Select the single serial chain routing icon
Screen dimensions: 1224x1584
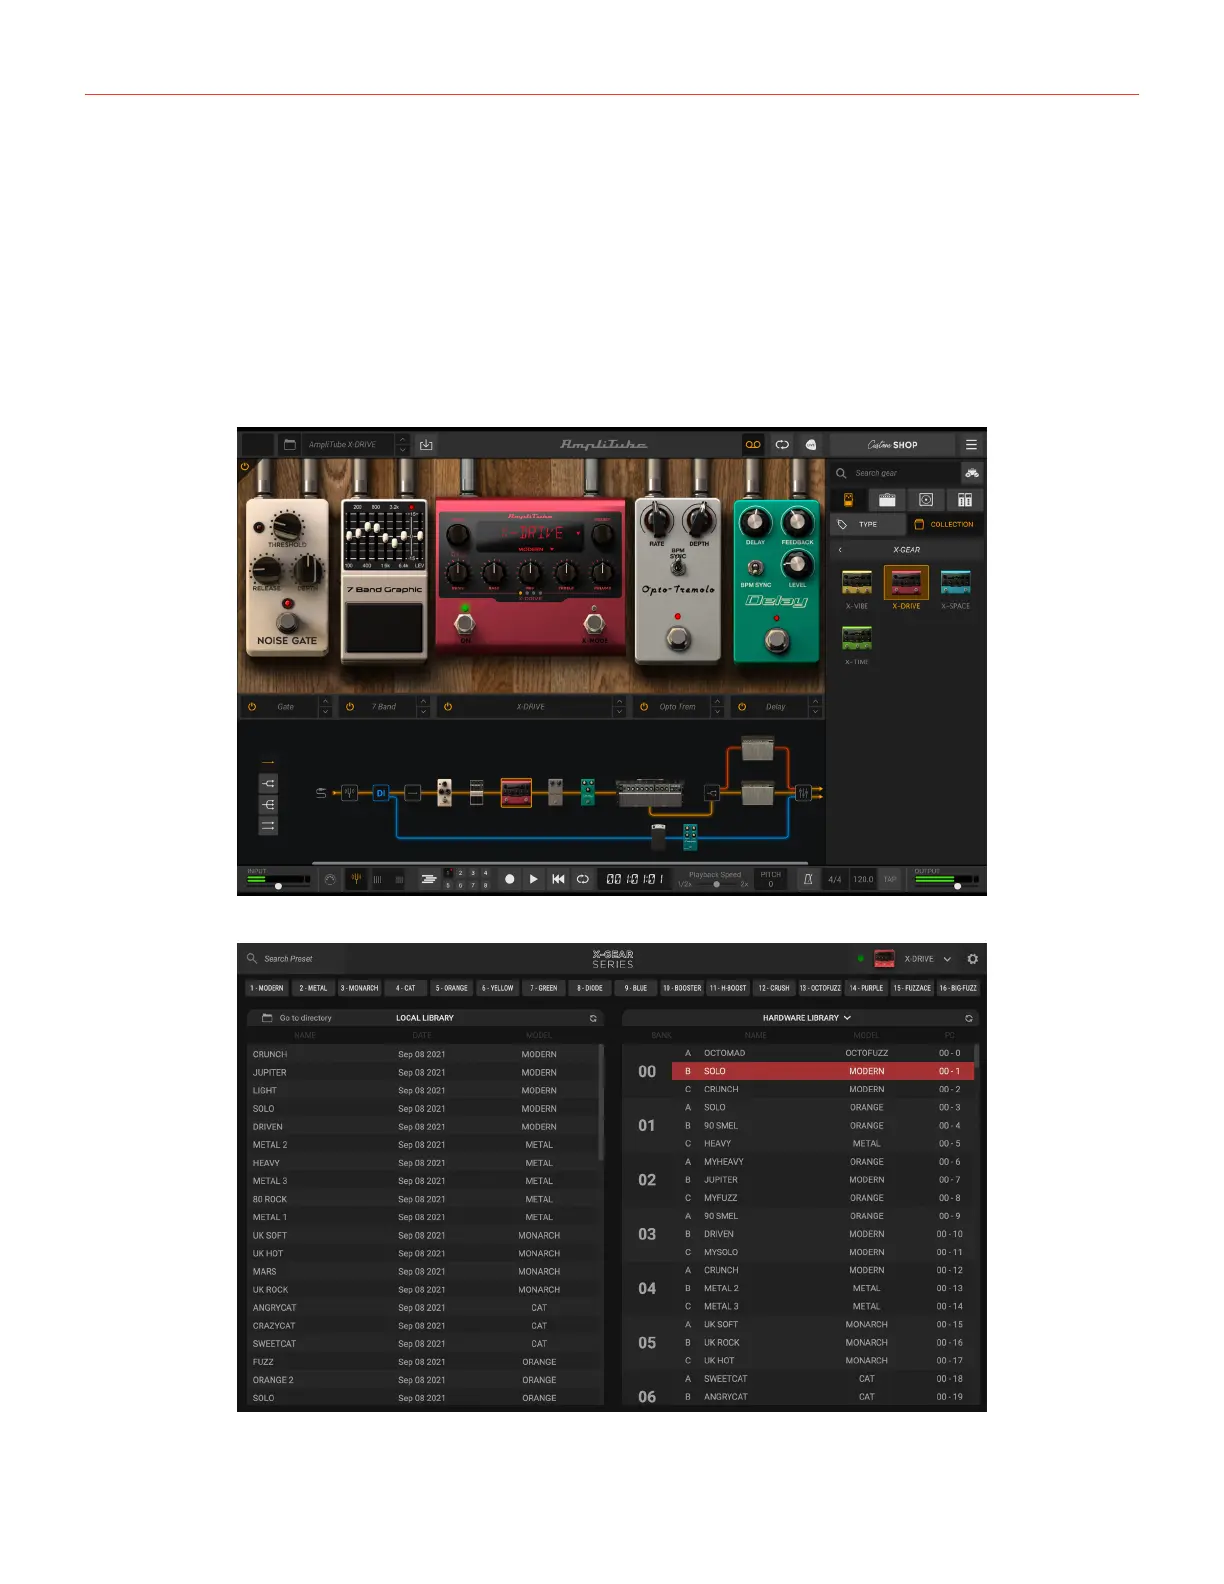point(268,762)
